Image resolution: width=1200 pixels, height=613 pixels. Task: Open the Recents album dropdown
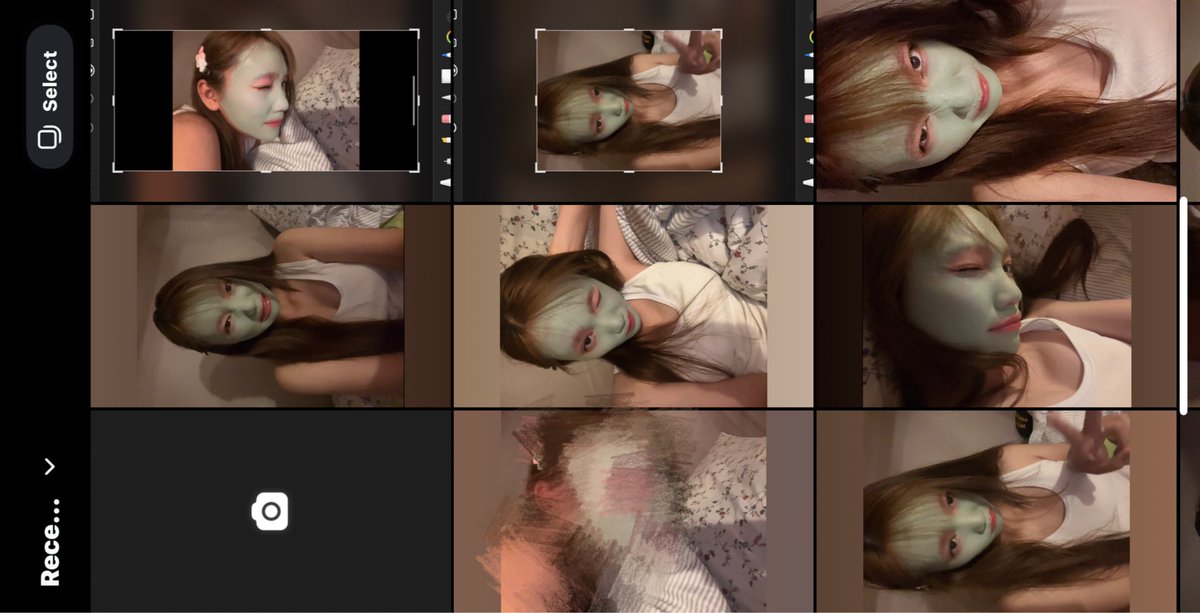pos(49,522)
